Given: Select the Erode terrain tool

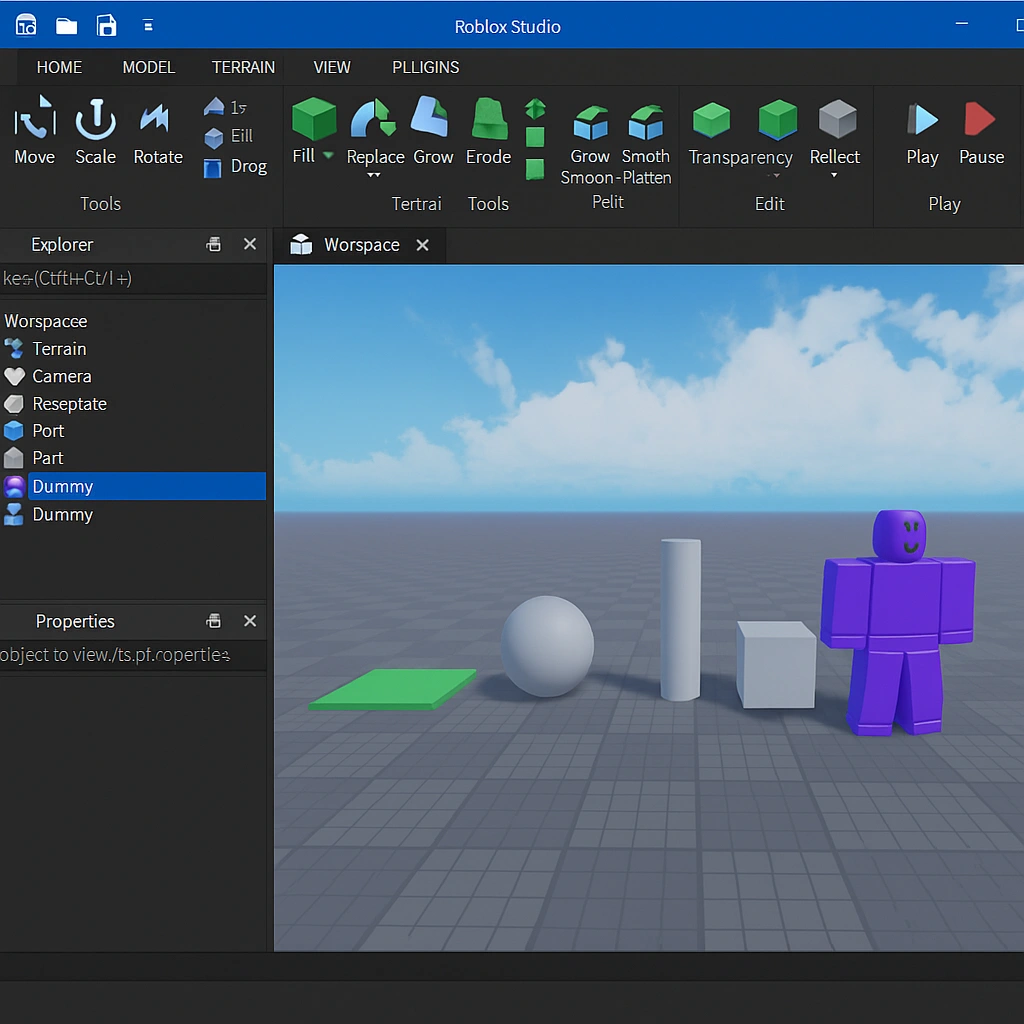Looking at the screenshot, I should coord(488,130).
